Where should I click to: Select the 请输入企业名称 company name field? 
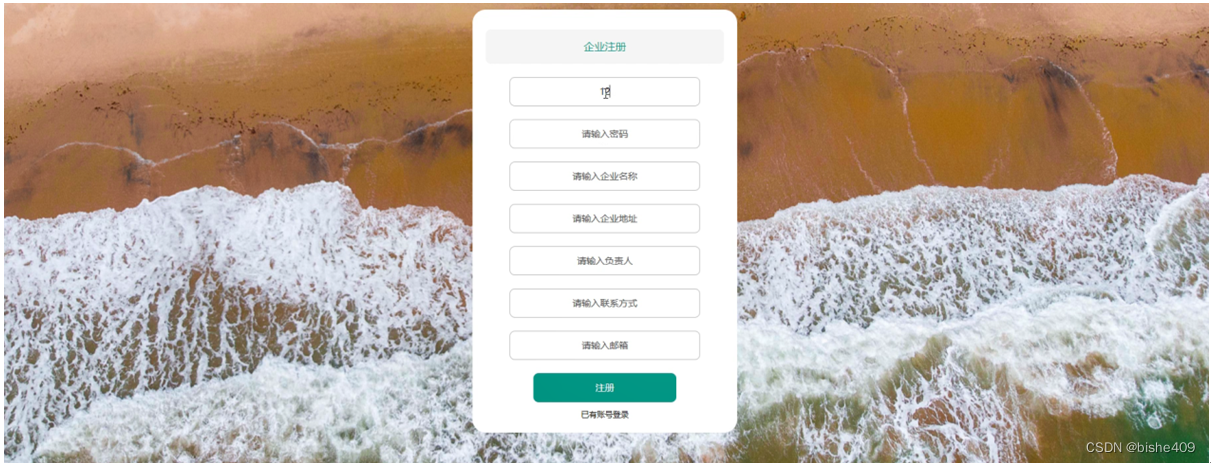click(605, 176)
